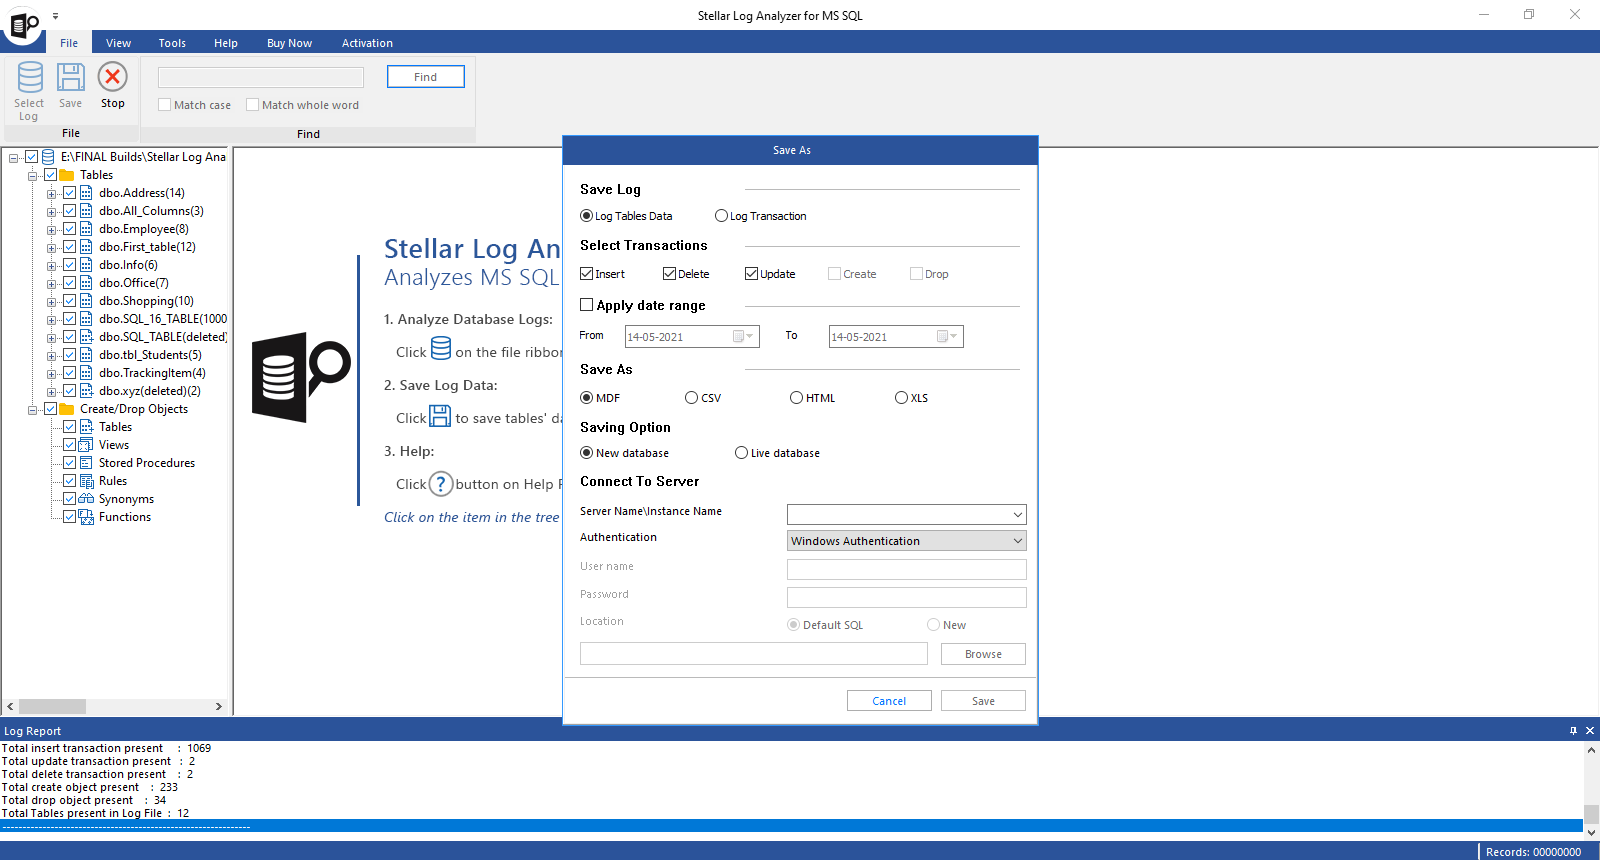The height and width of the screenshot is (860, 1600).
Task: Click the dbo.Employee(8) table icon
Action: point(86,229)
